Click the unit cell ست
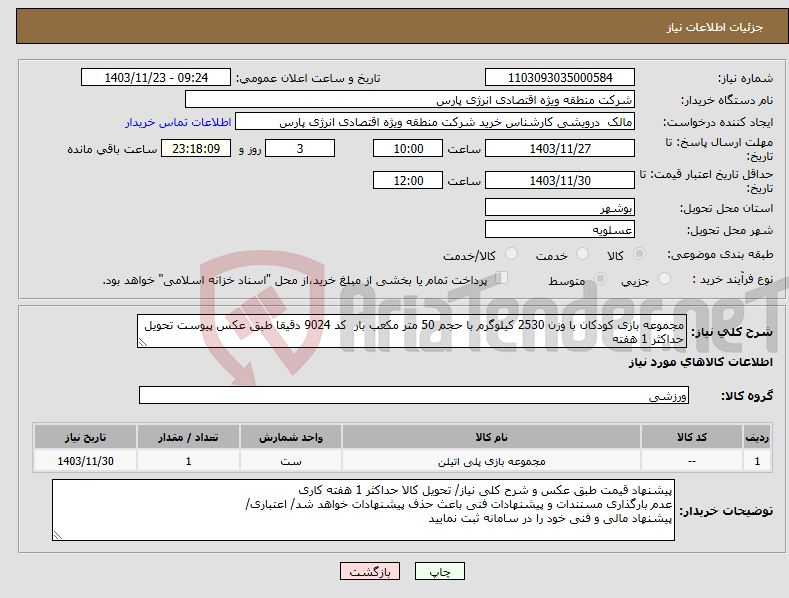 pyautogui.click(x=291, y=461)
